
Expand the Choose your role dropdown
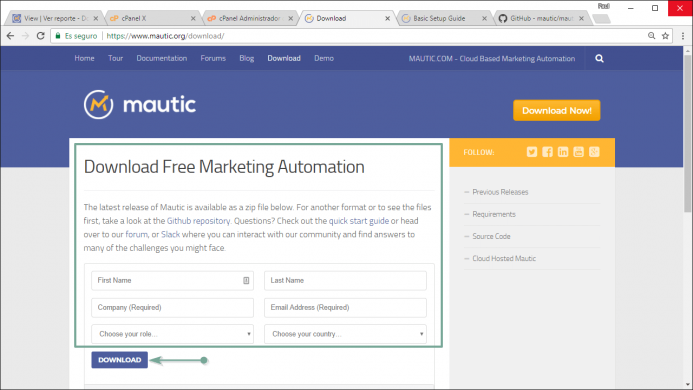tap(172, 334)
